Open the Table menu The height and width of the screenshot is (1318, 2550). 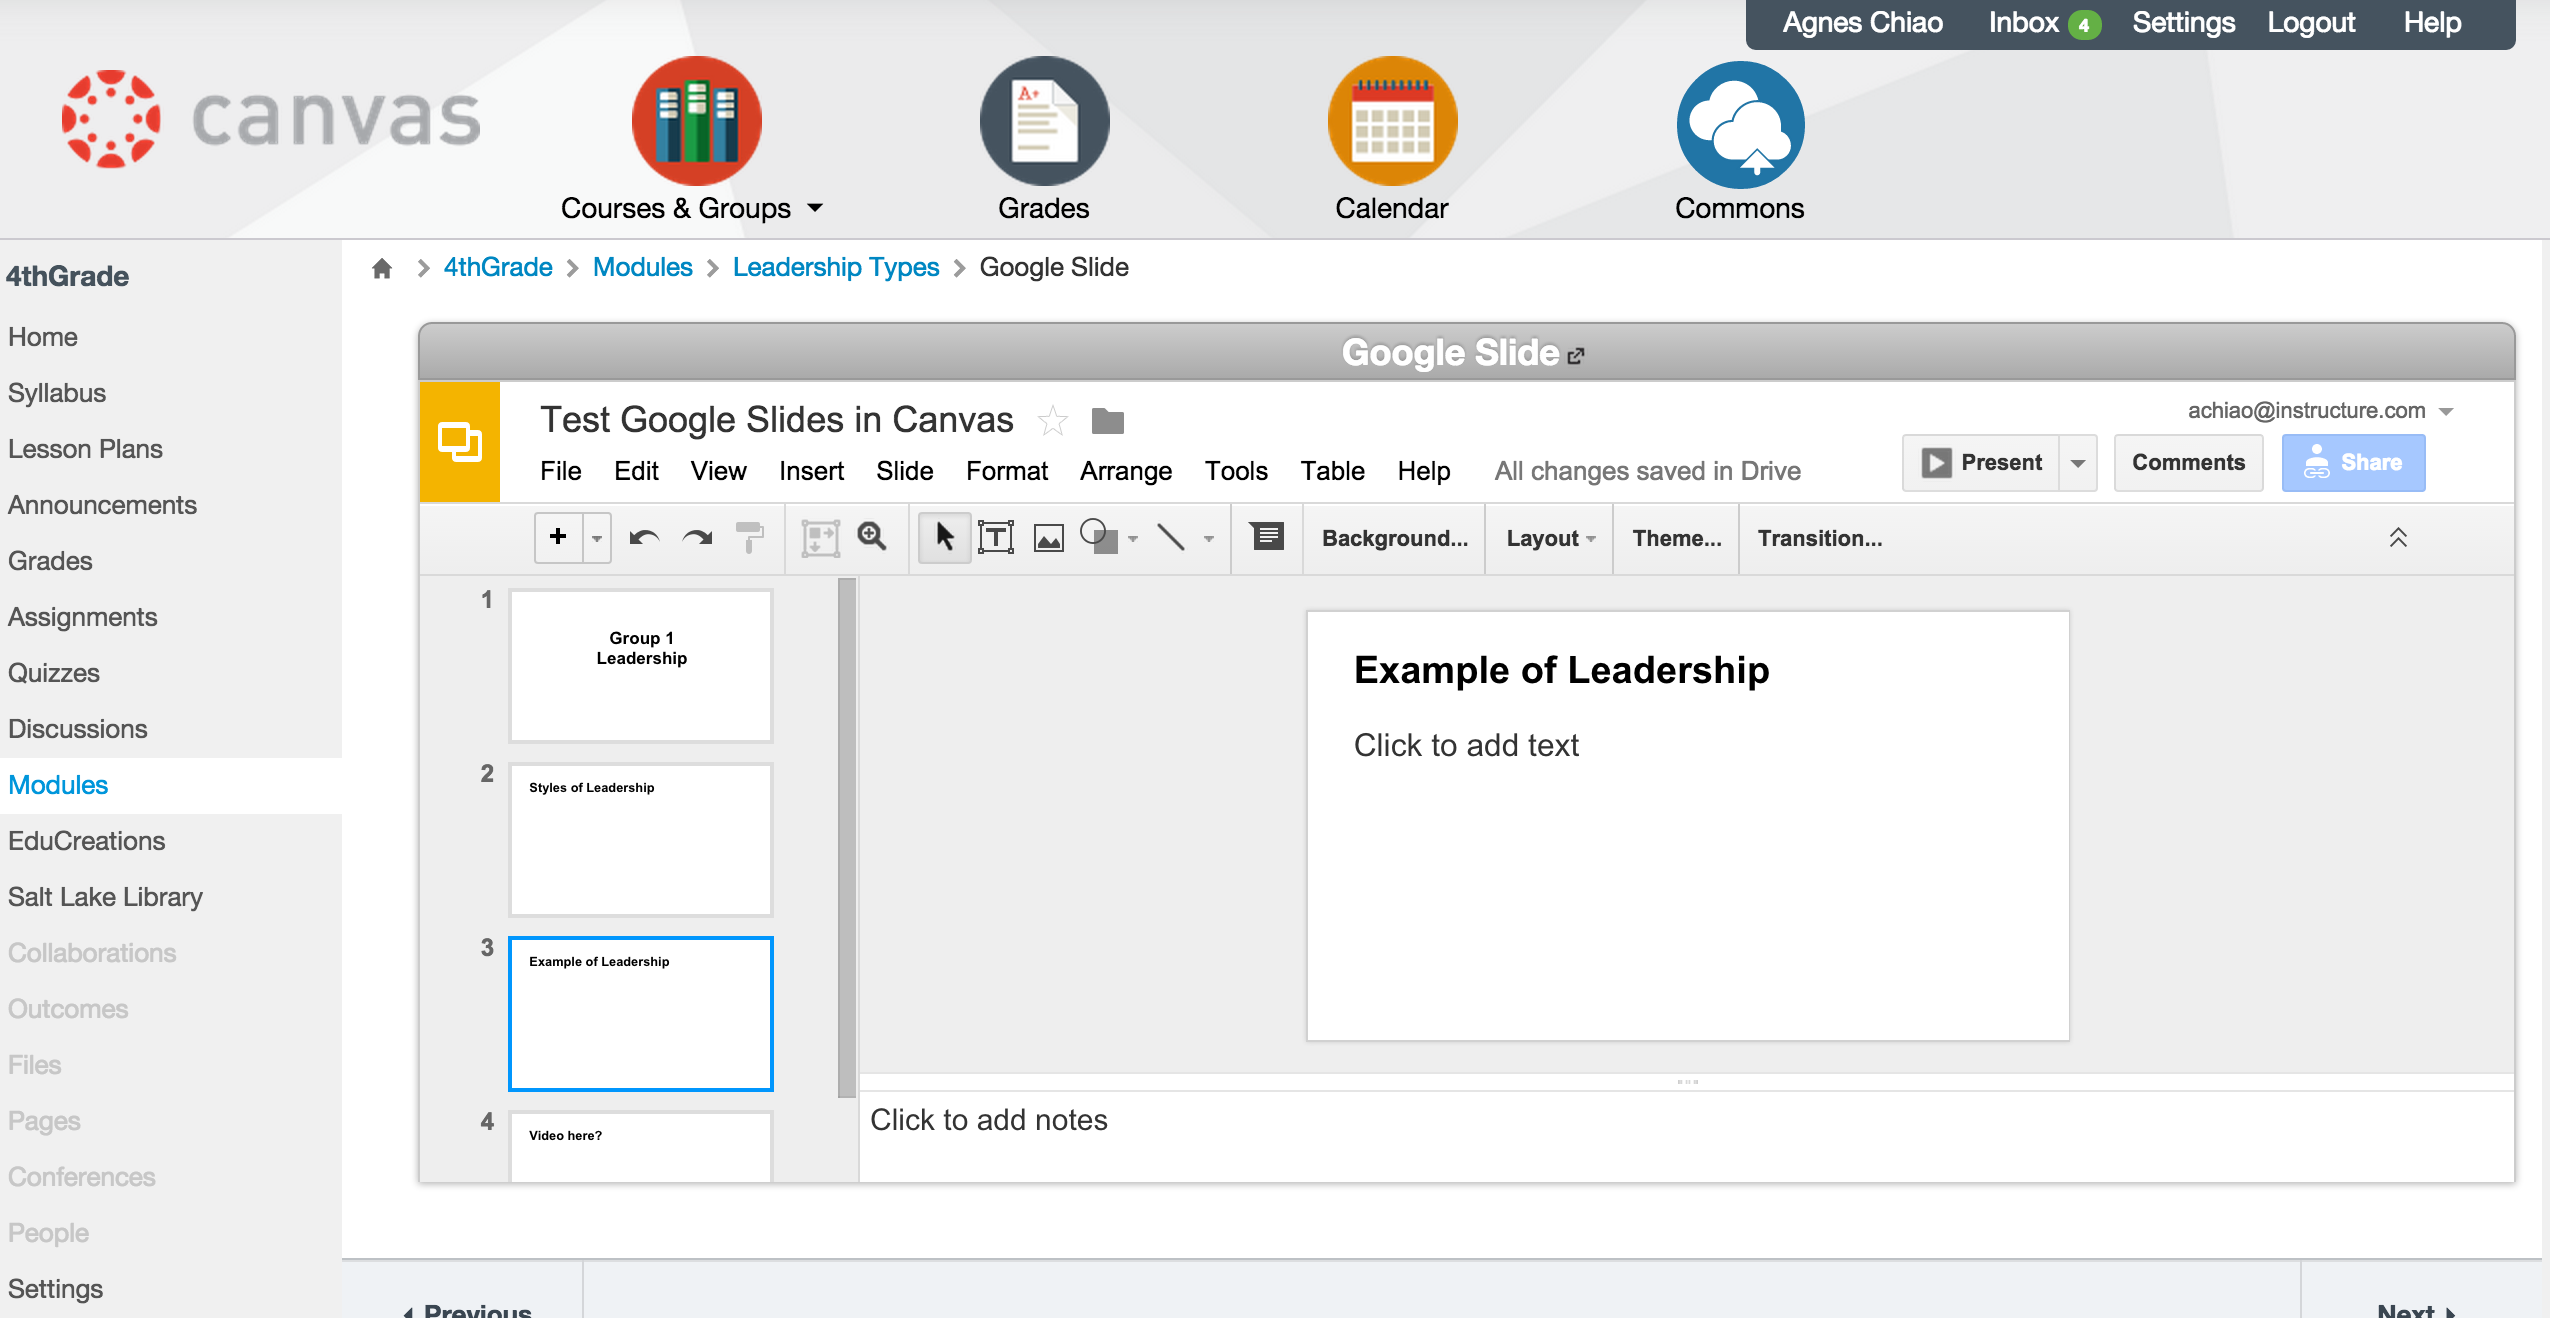pyautogui.click(x=1332, y=471)
